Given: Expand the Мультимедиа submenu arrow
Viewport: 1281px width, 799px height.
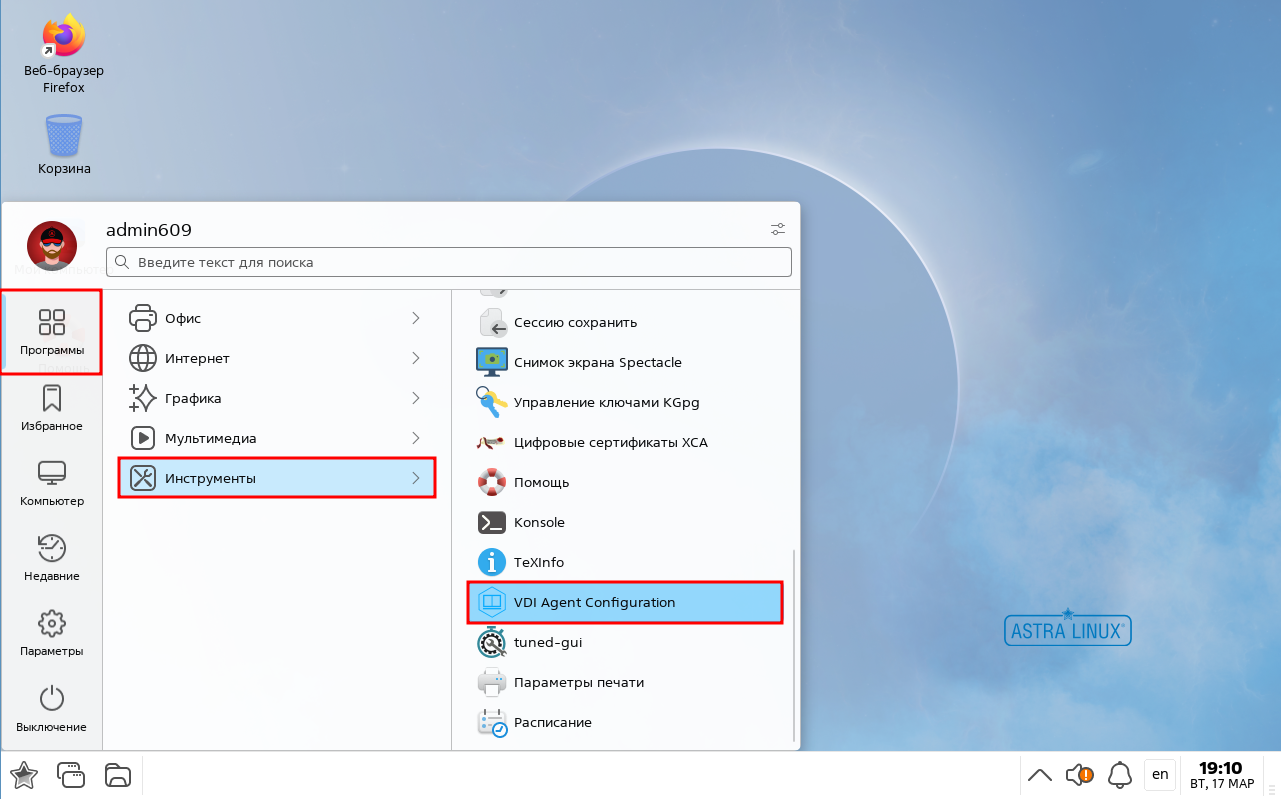Looking at the screenshot, I should point(416,438).
